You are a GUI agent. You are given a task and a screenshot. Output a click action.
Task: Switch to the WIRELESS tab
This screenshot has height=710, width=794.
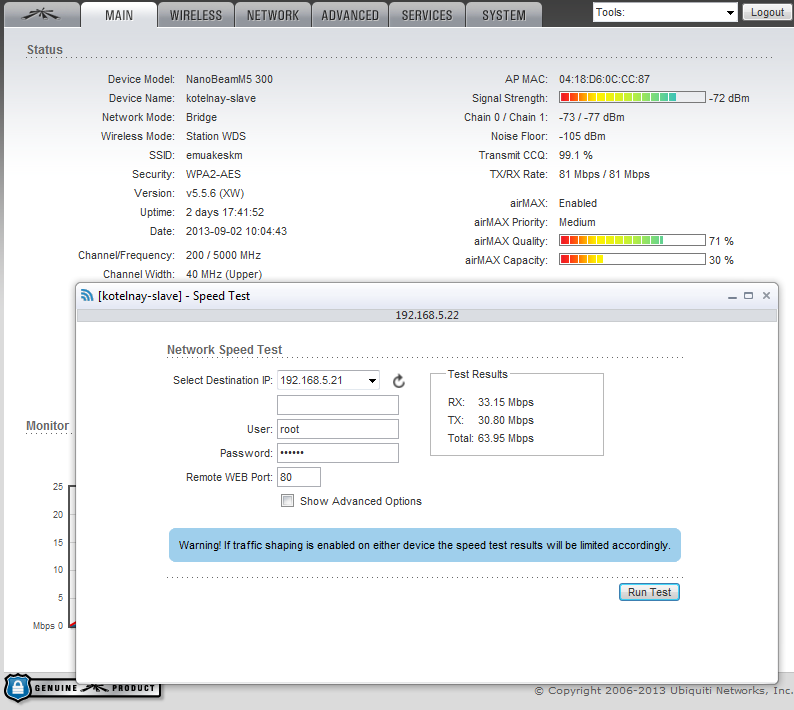(195, 15)
